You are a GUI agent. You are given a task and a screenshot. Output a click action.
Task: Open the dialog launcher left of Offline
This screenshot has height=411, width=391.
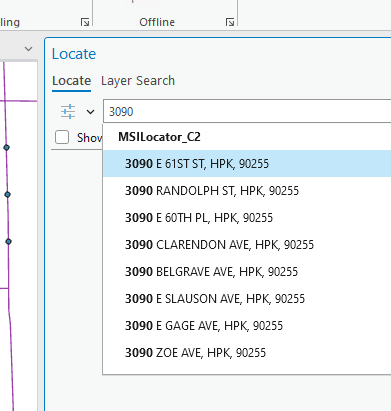point(85,22)
